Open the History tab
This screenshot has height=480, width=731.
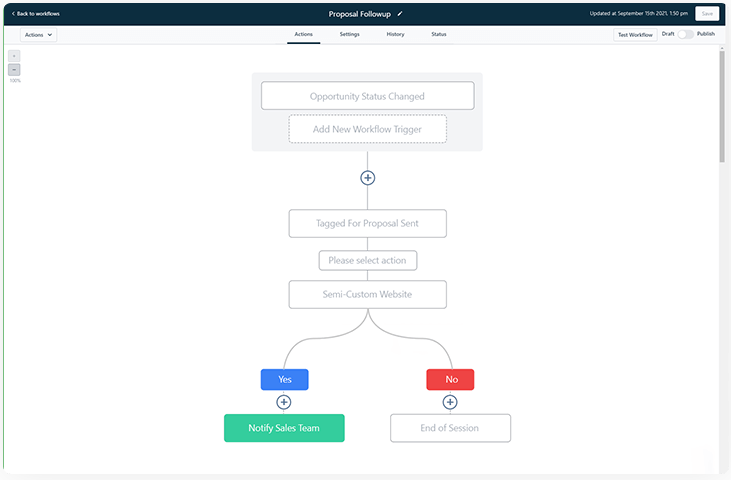click(396, 34)
